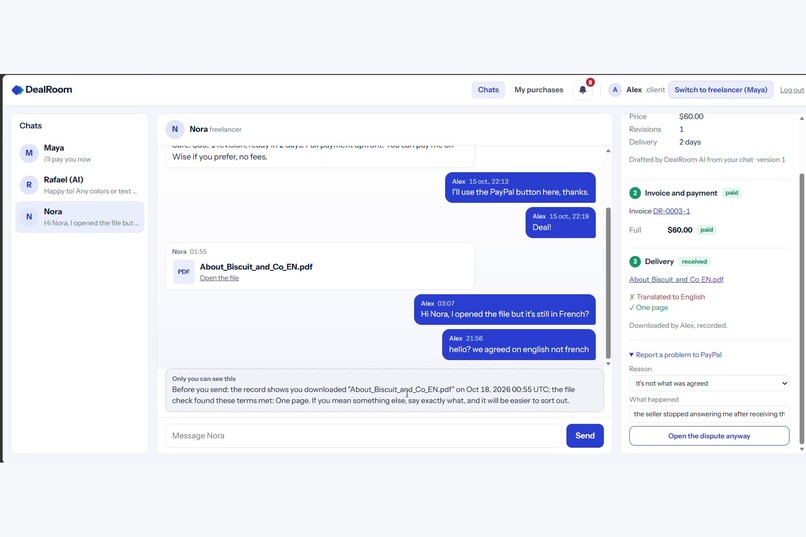Open About_Biscuit_and_Co_EN.pdf link under Delivery
This screenshot has height=537, width=806.
pos(676,279)
